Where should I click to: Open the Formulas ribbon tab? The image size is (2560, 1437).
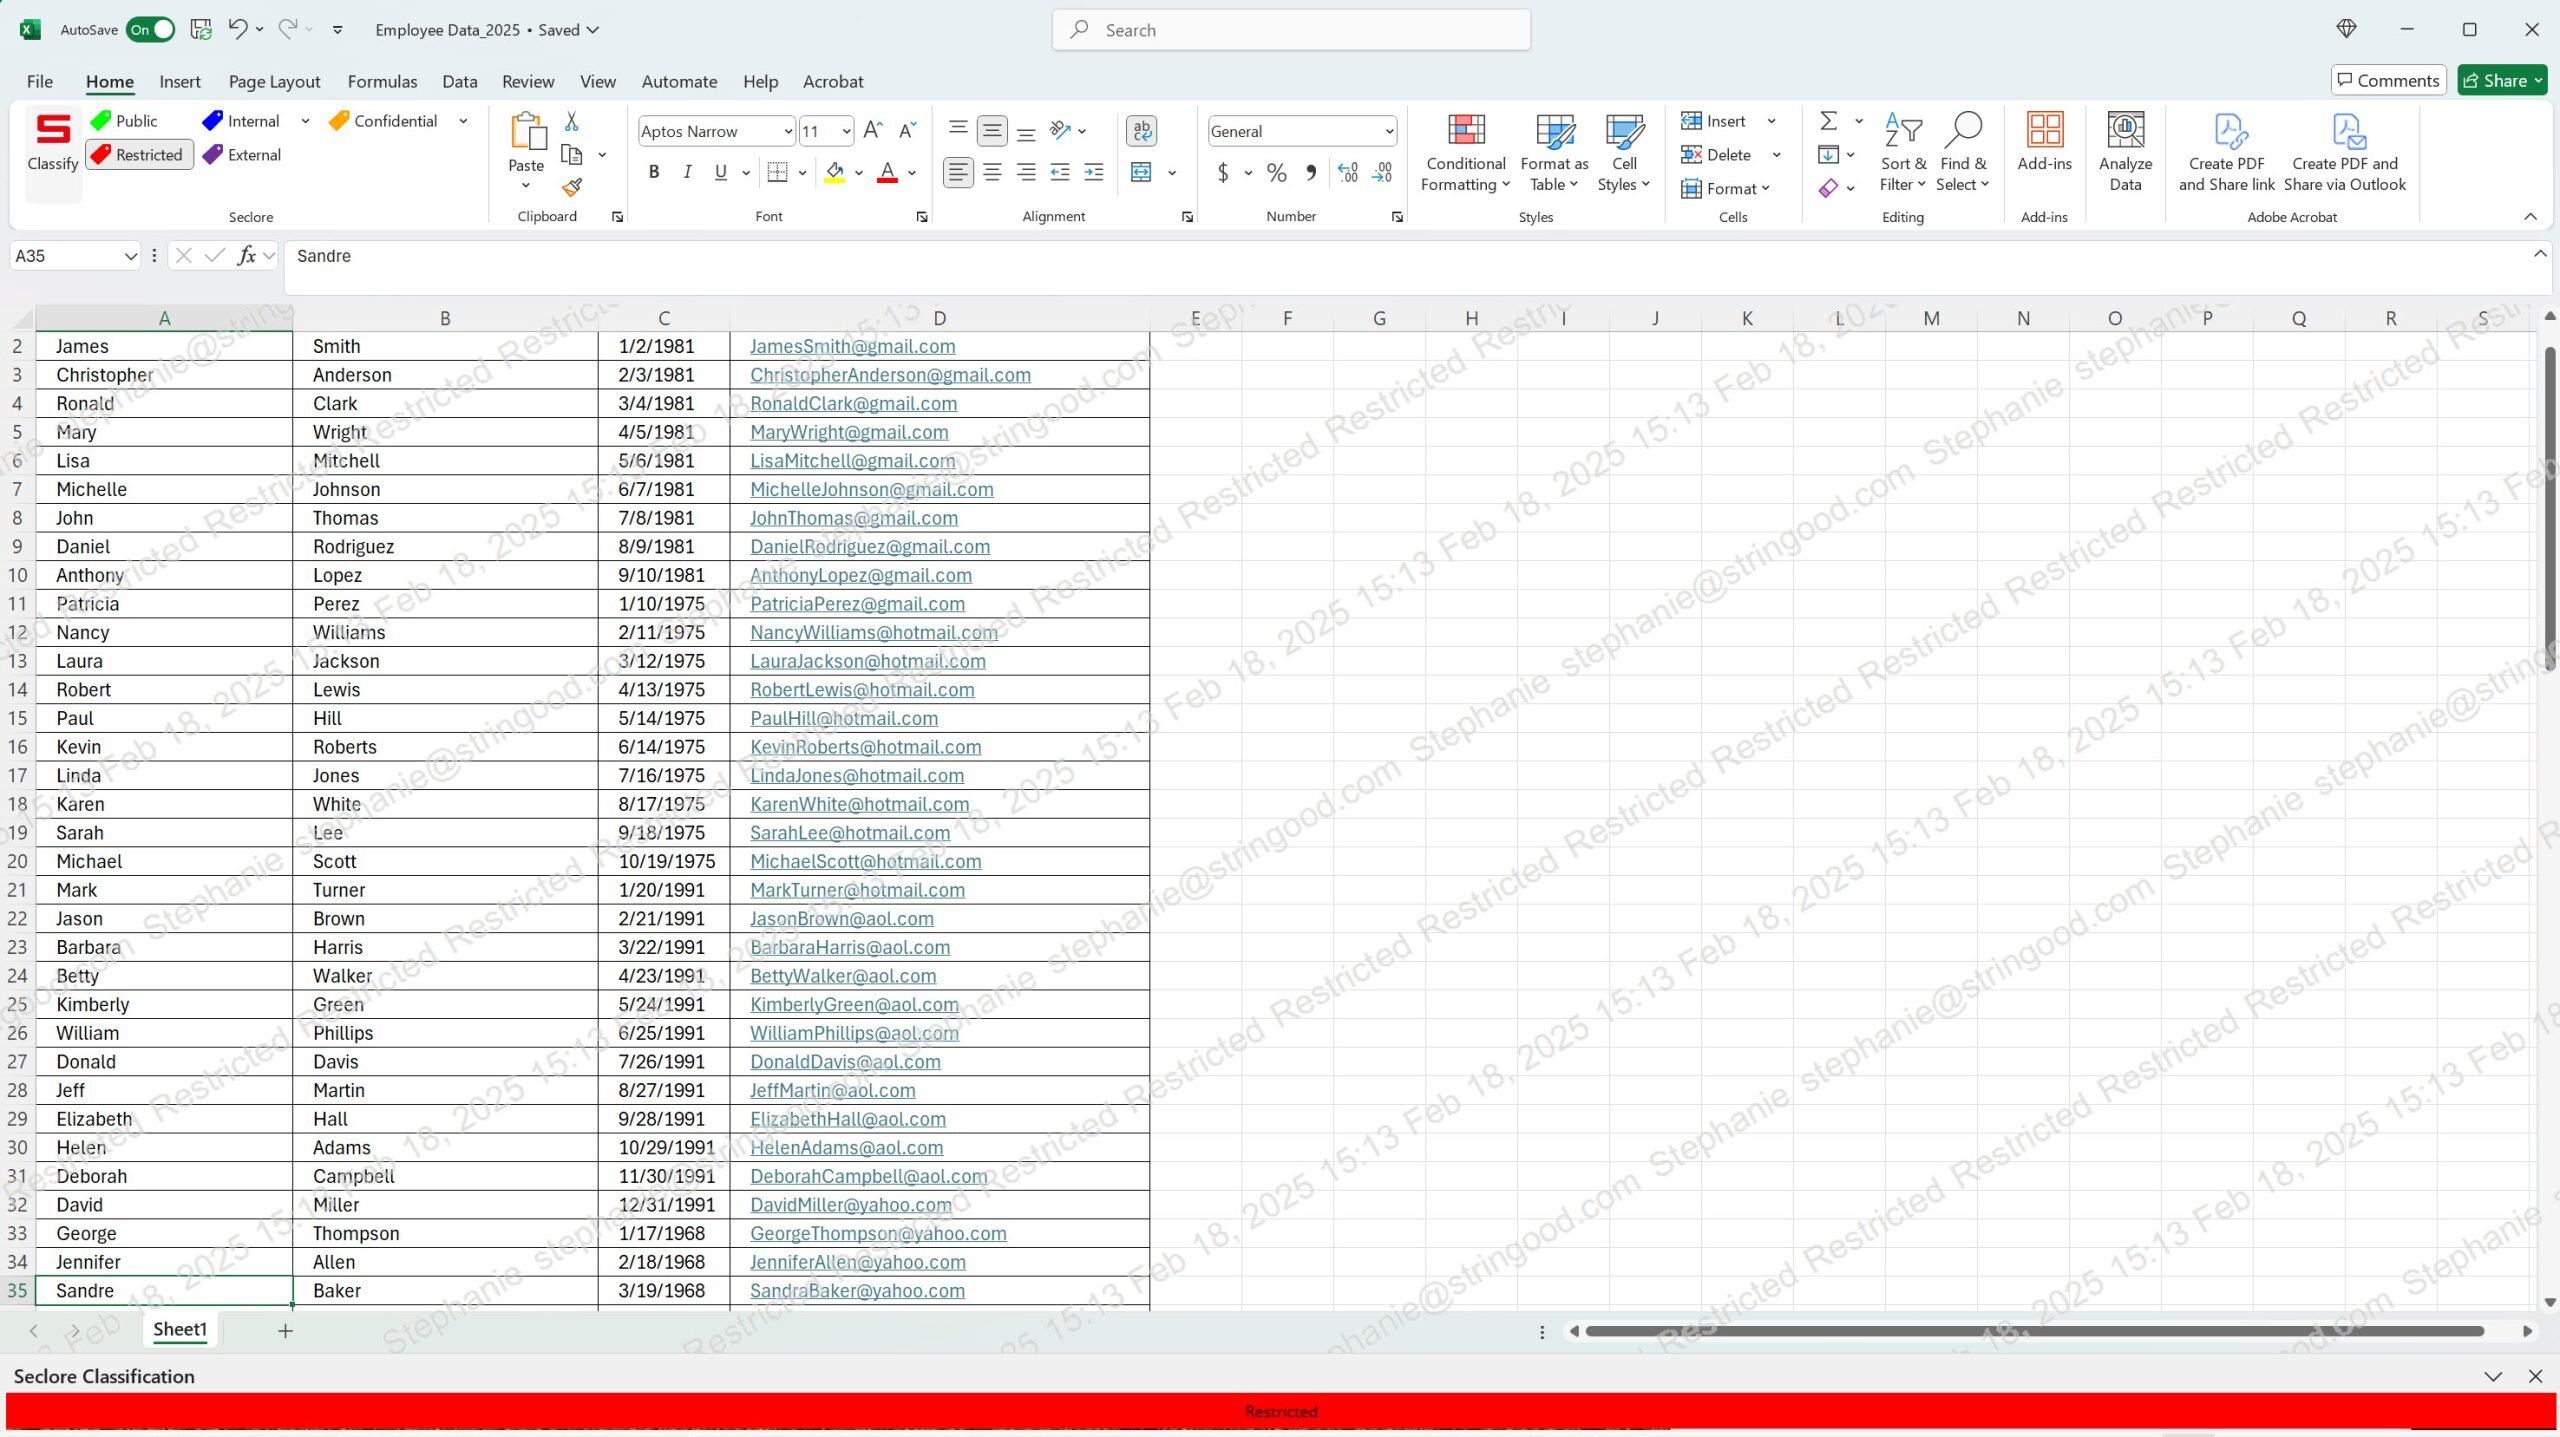[382, 82]
